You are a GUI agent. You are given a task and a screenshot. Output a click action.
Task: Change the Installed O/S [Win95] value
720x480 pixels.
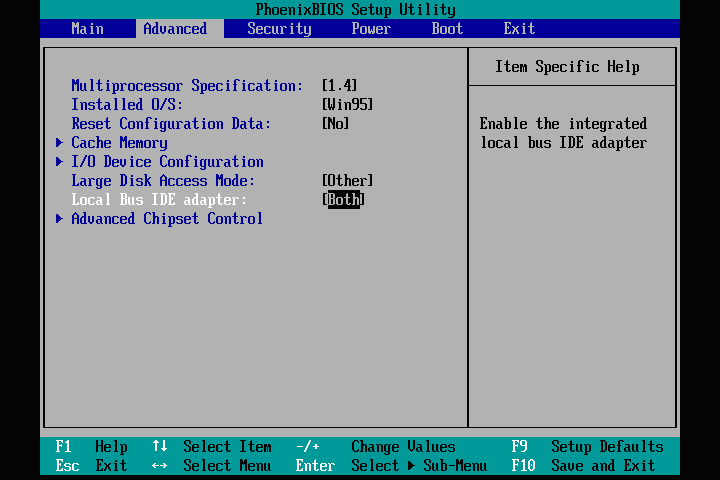tap(347, 105)
